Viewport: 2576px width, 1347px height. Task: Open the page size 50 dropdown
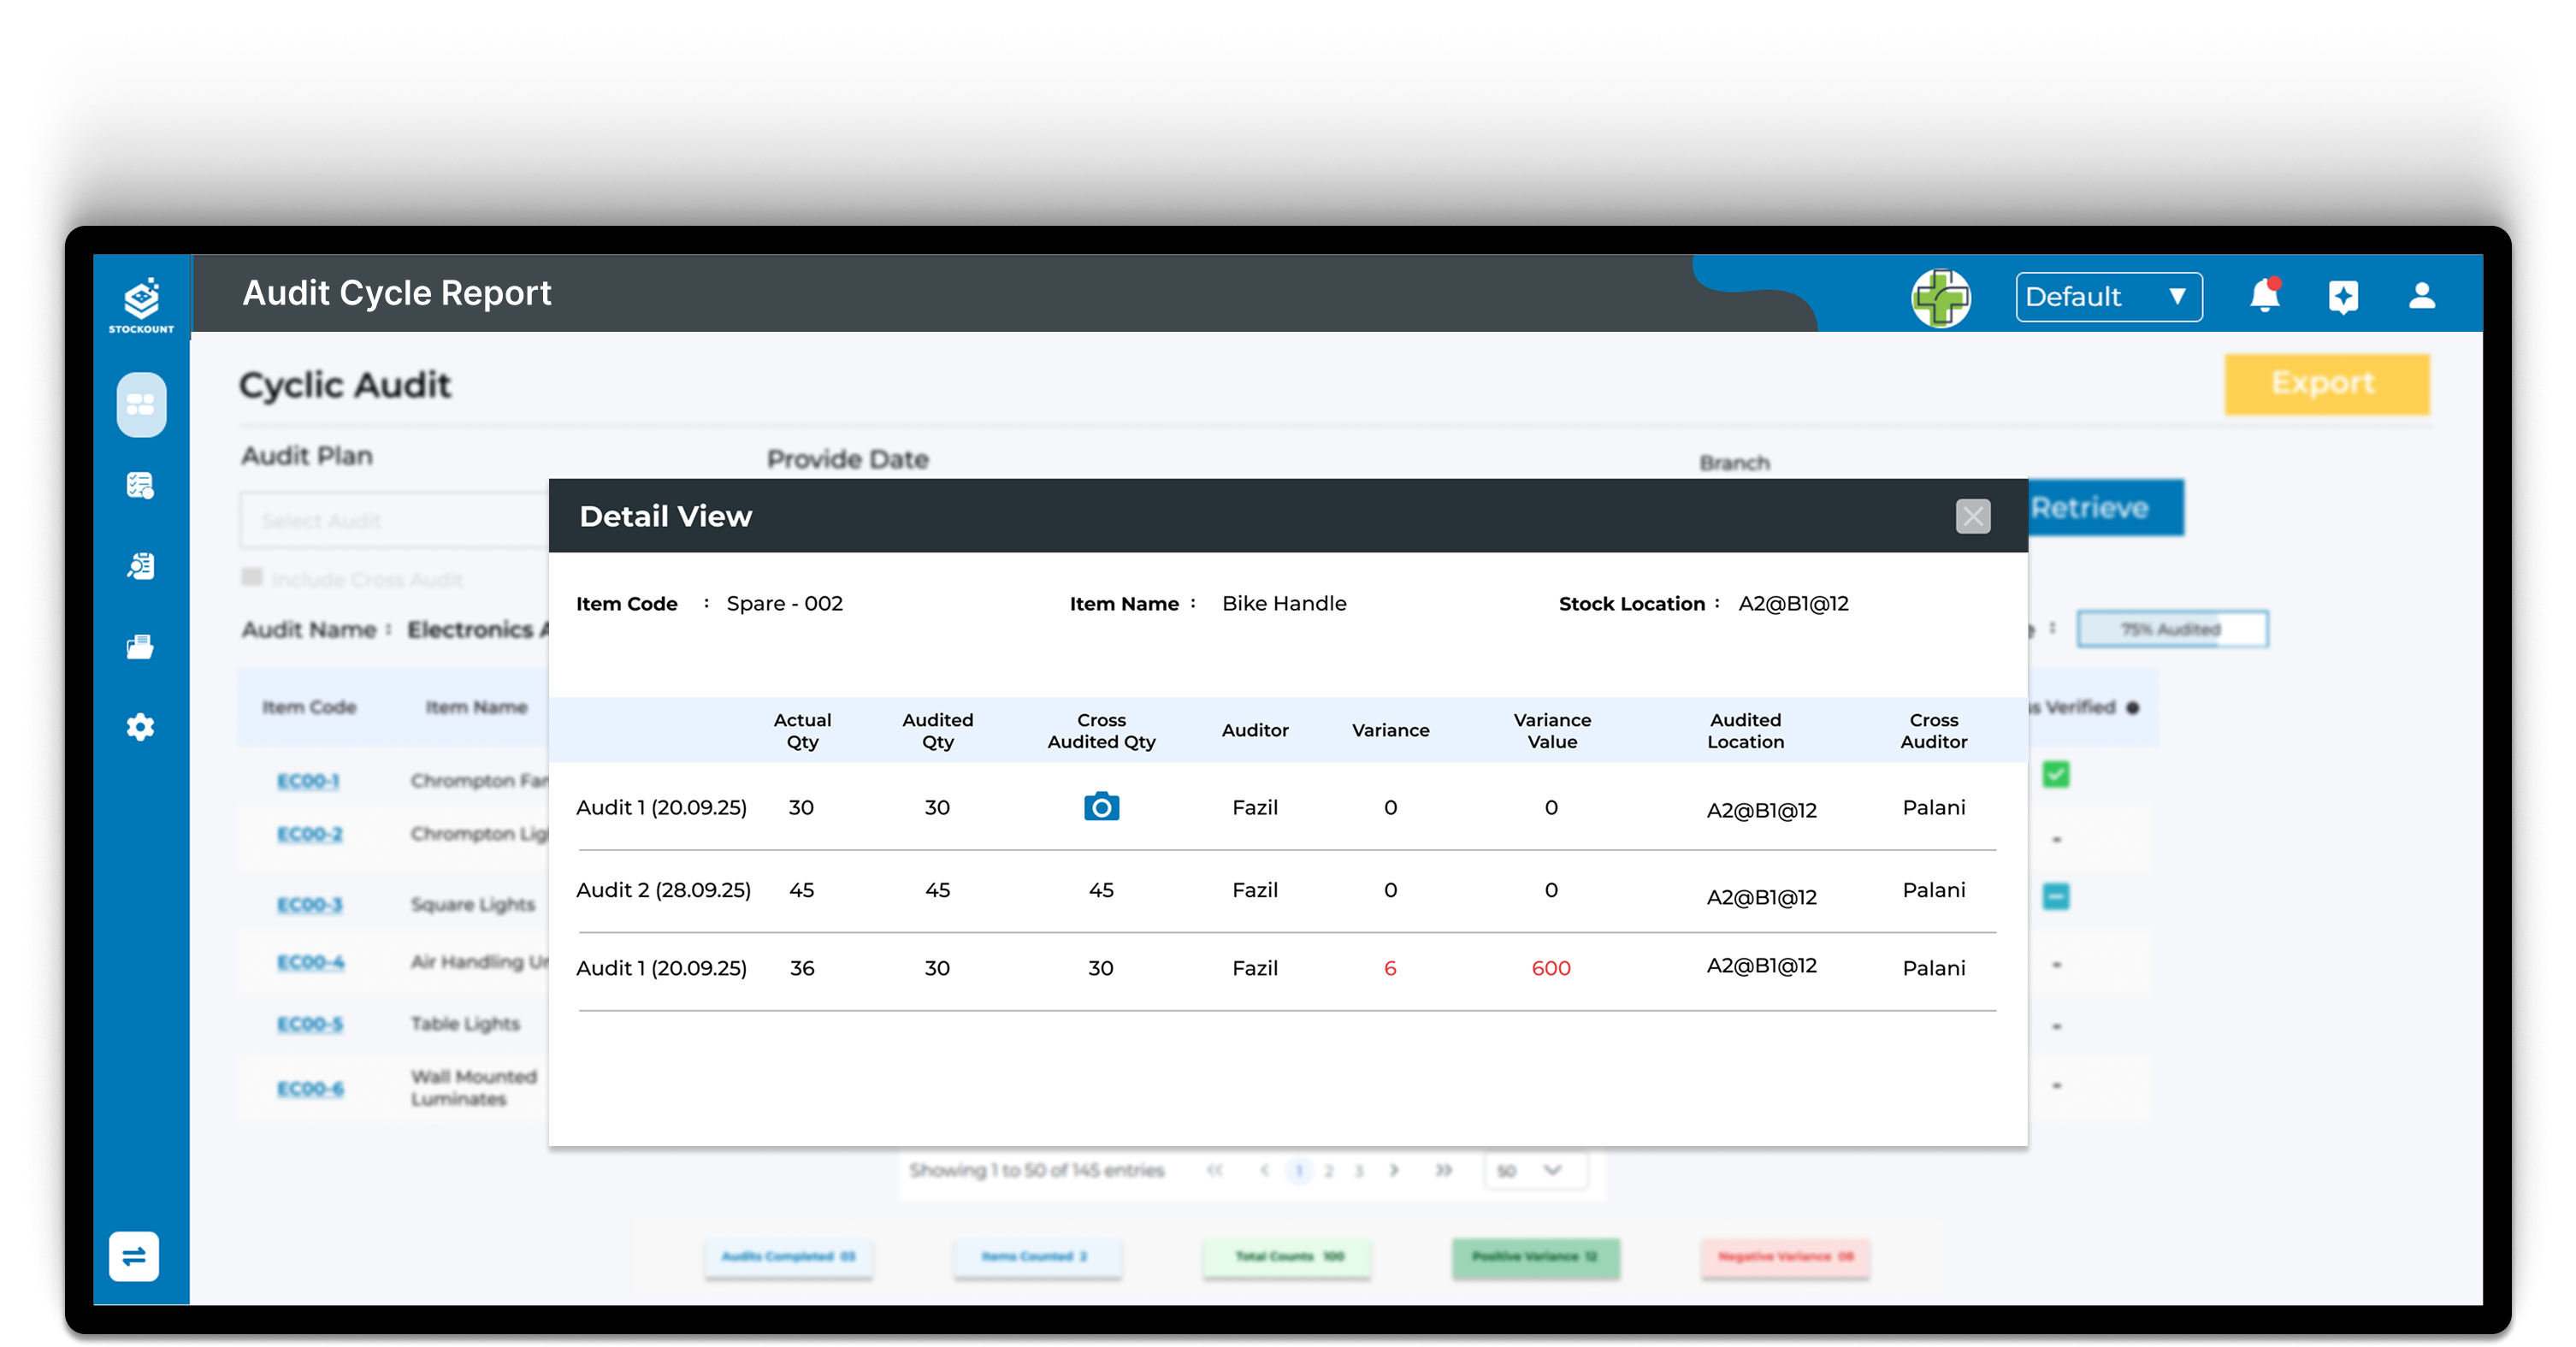1534,1170
